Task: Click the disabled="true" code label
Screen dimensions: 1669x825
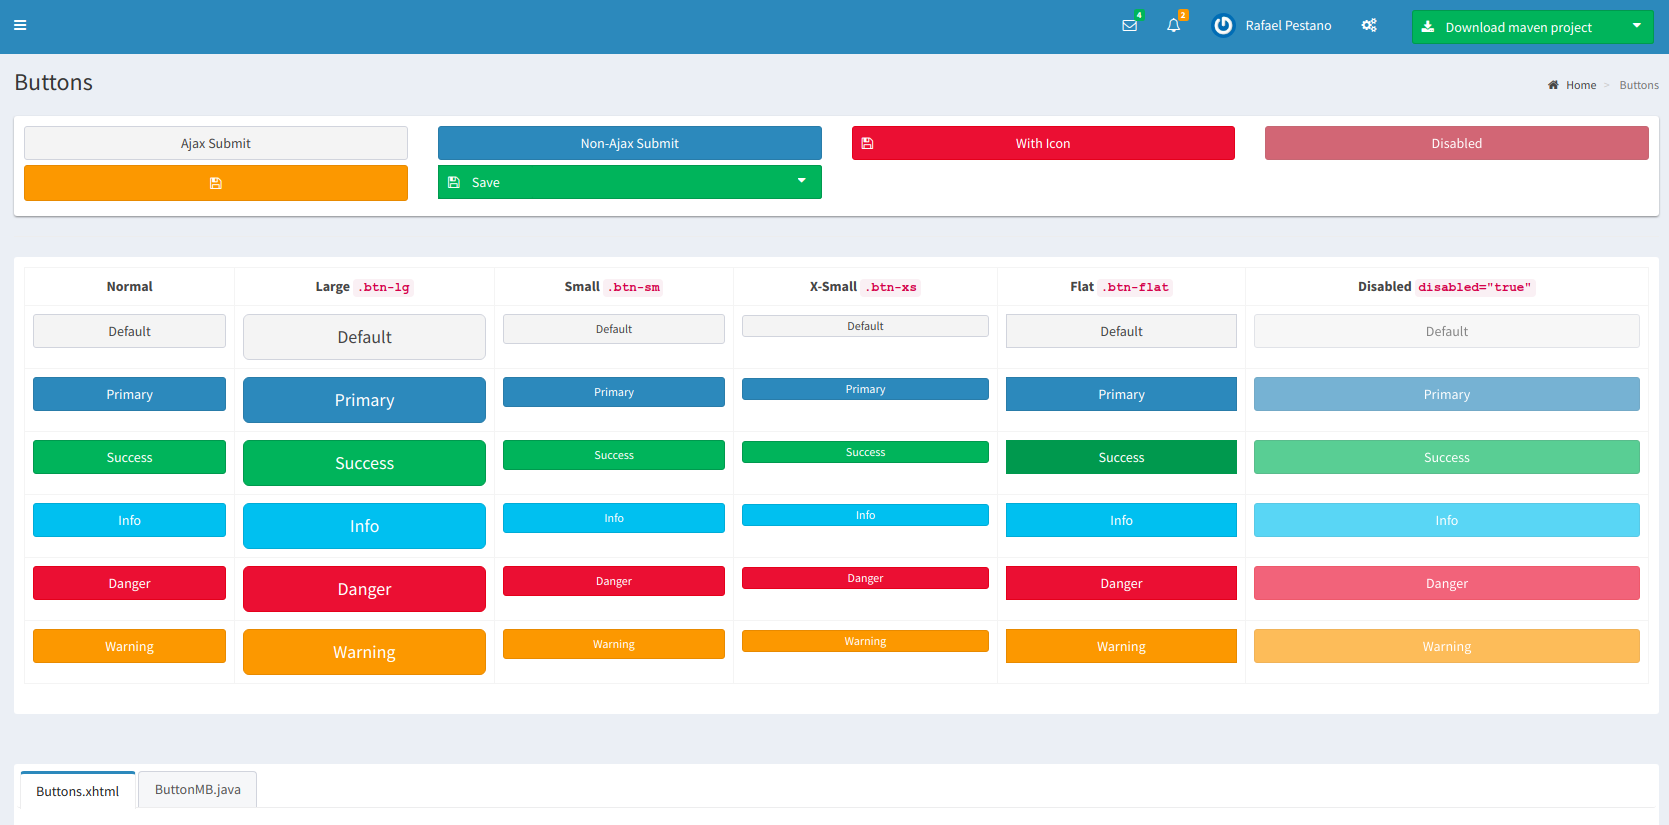Action: 1475,287
